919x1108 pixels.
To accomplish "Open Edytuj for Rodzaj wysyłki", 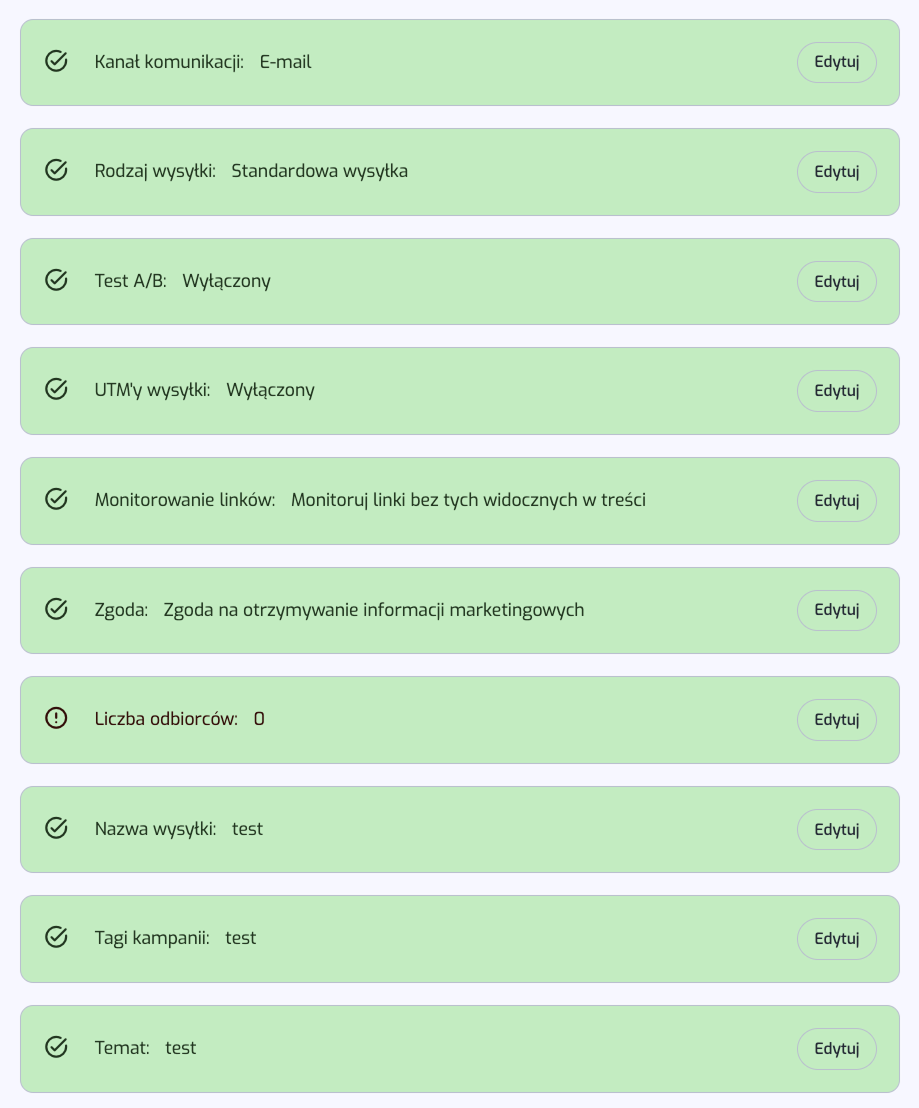I will coord(837,172).
